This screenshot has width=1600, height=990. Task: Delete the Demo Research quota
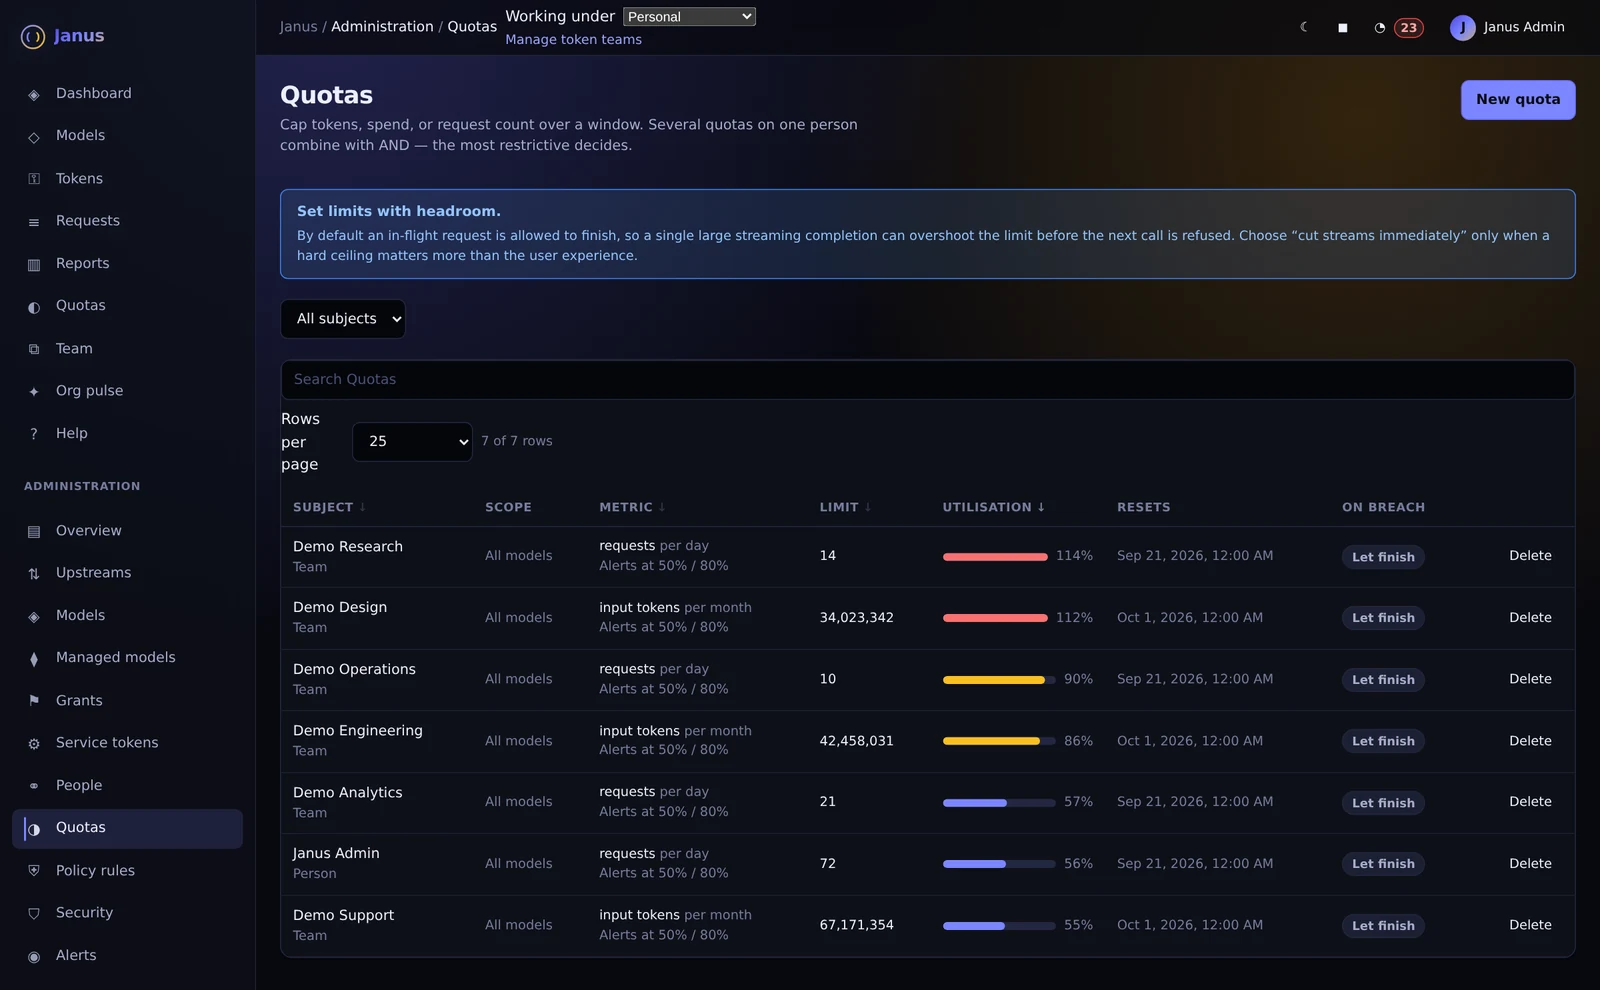(x=1530, y=556)
